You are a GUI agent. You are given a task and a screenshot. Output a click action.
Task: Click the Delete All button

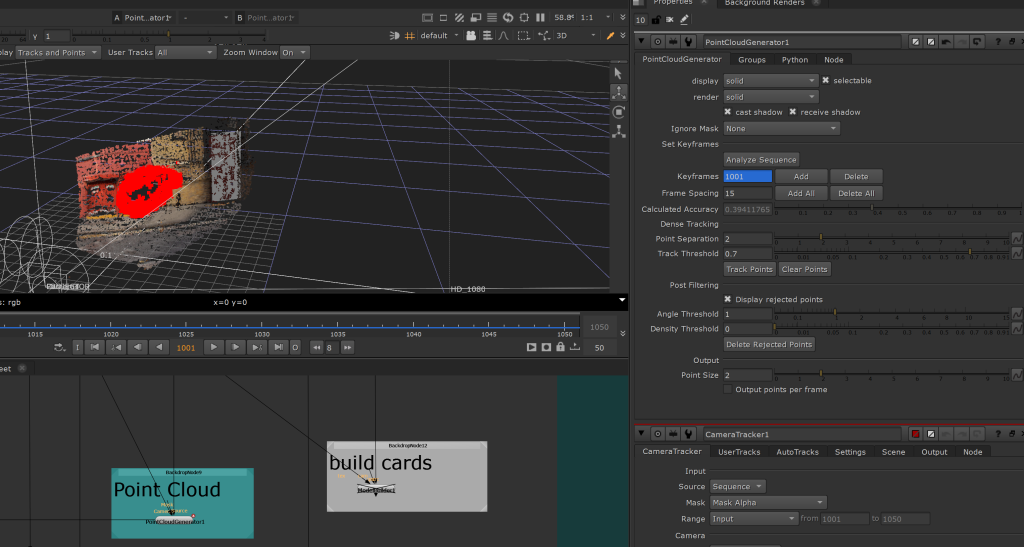(x=856, y=193)
